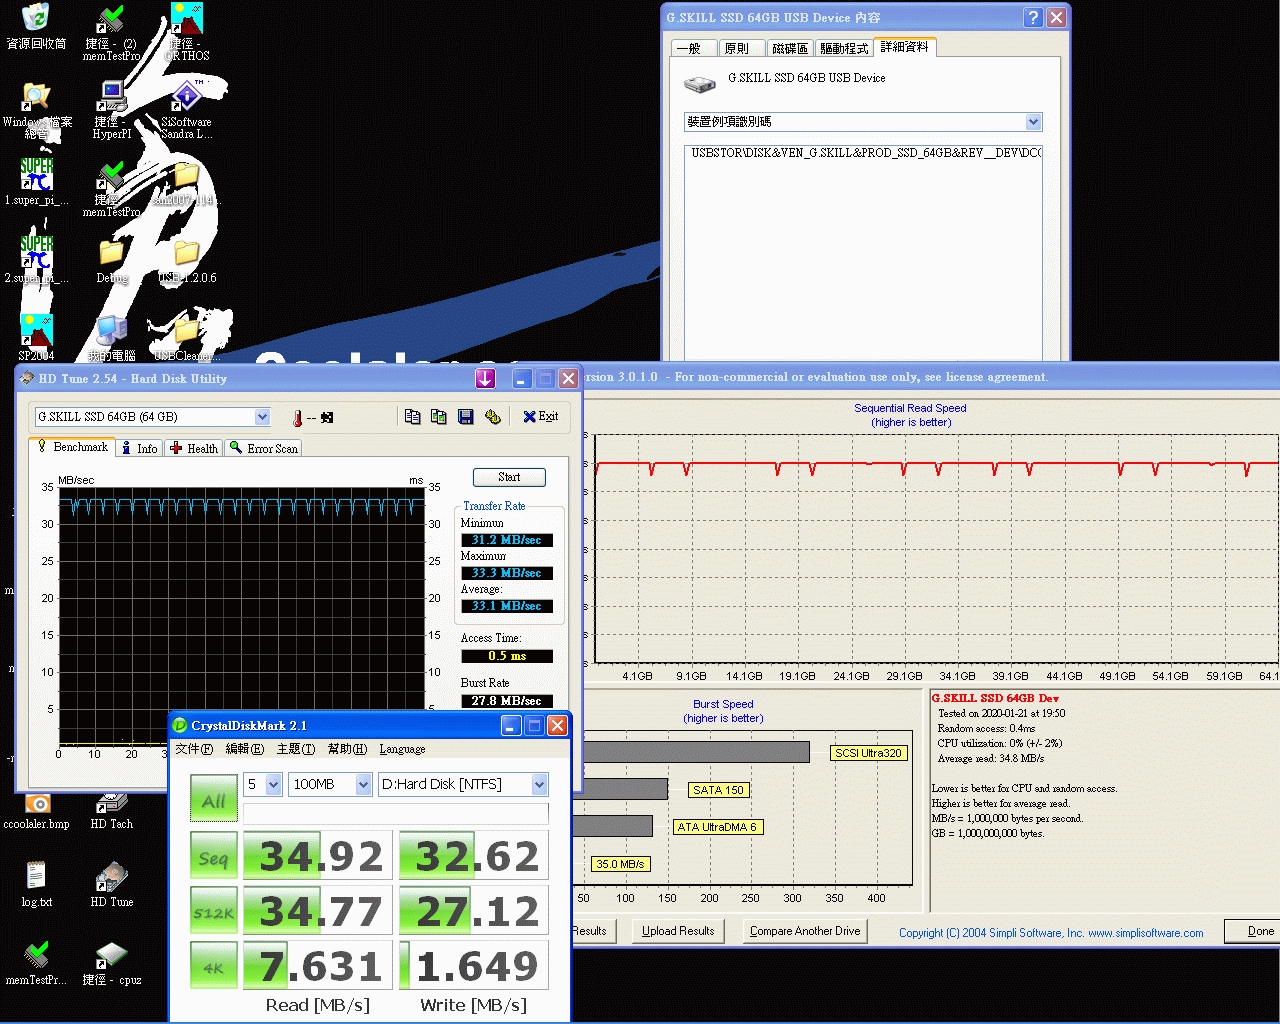
Task: Click the help question-mark button in device properties
Action: pos(1033,18)
